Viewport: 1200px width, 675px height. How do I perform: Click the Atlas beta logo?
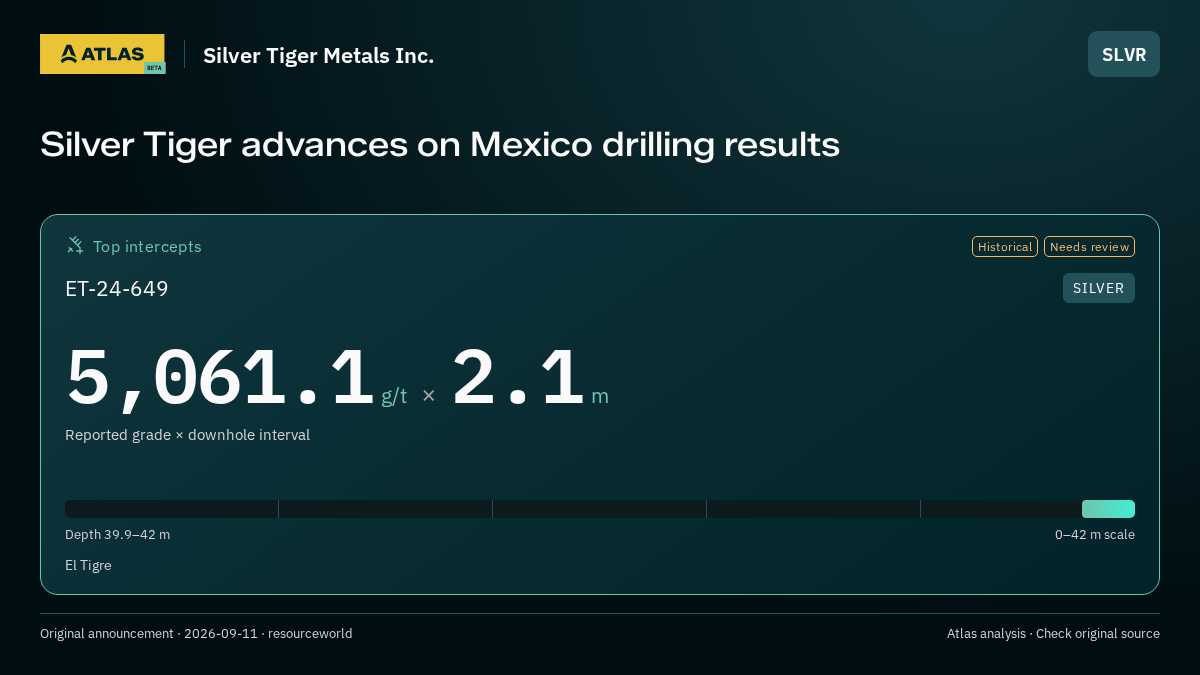coord(102,54)
